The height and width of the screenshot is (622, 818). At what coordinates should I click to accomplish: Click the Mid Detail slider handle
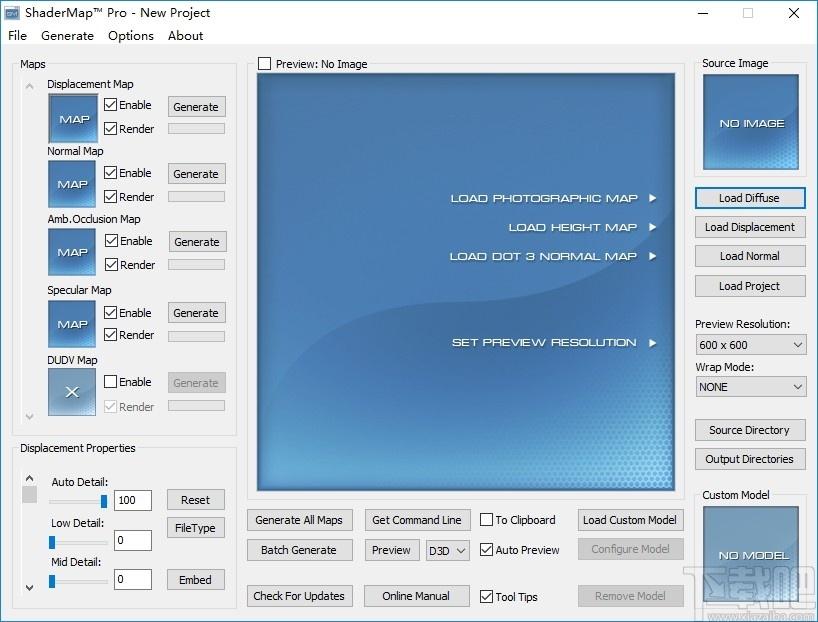click(x=52, y=581)
